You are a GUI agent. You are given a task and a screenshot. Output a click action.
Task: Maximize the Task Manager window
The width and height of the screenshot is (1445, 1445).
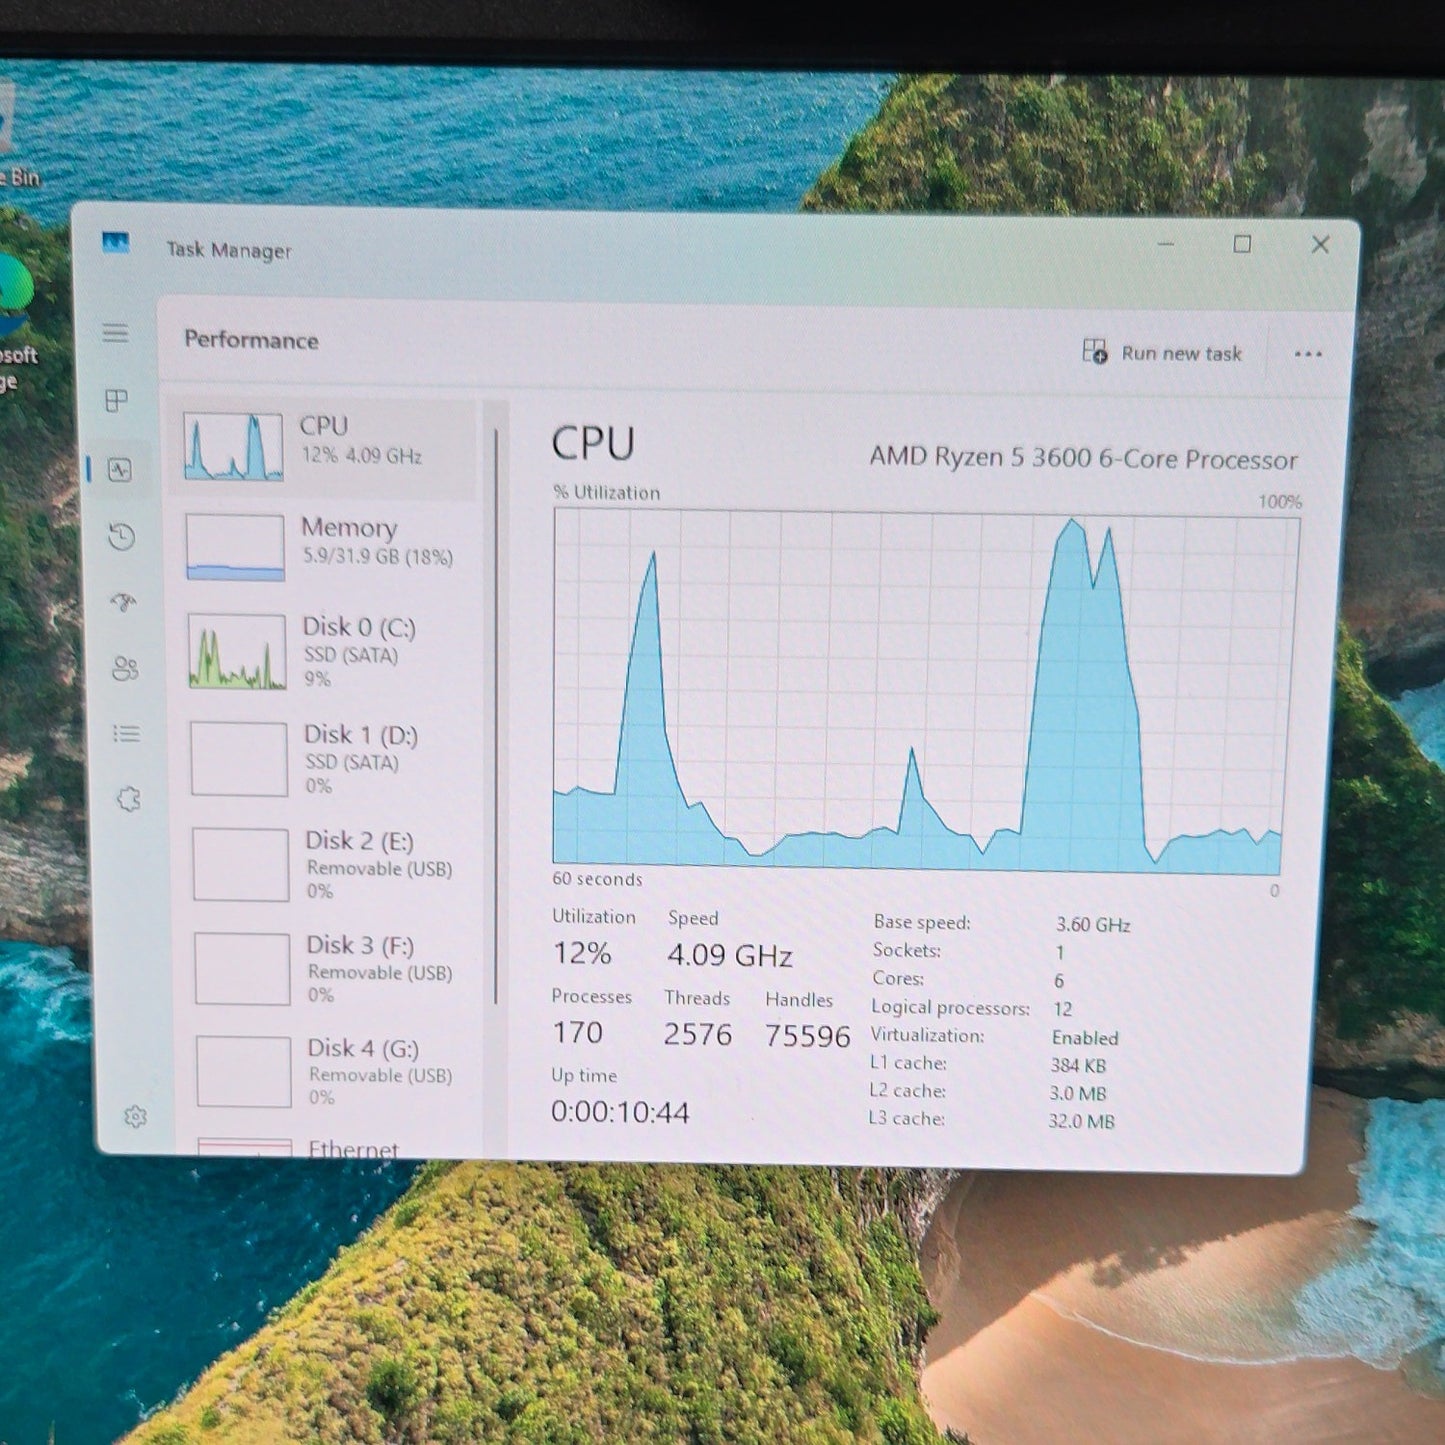tap(1242, 244)
